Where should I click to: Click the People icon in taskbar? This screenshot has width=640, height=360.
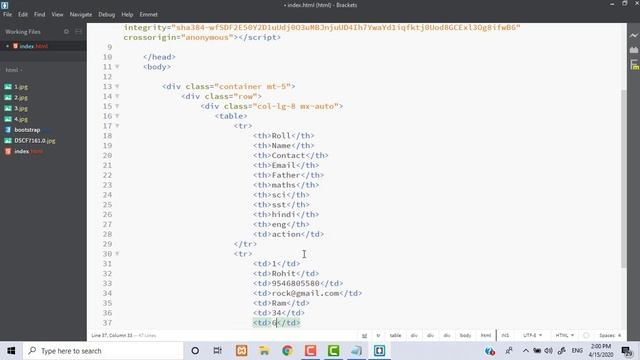pos(509,351)
